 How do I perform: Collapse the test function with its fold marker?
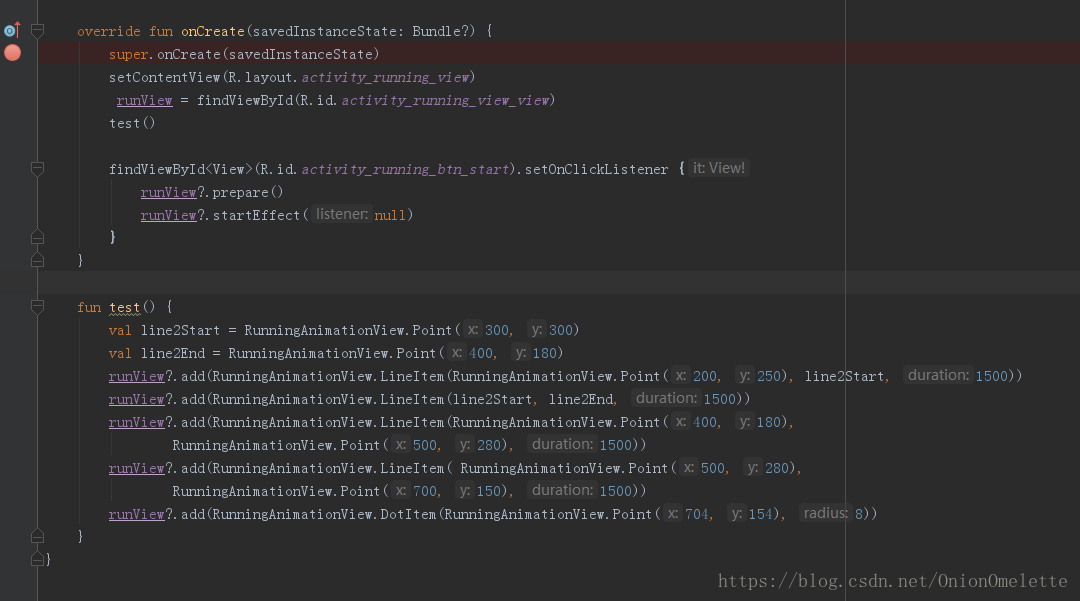click(x=38, y=307)
